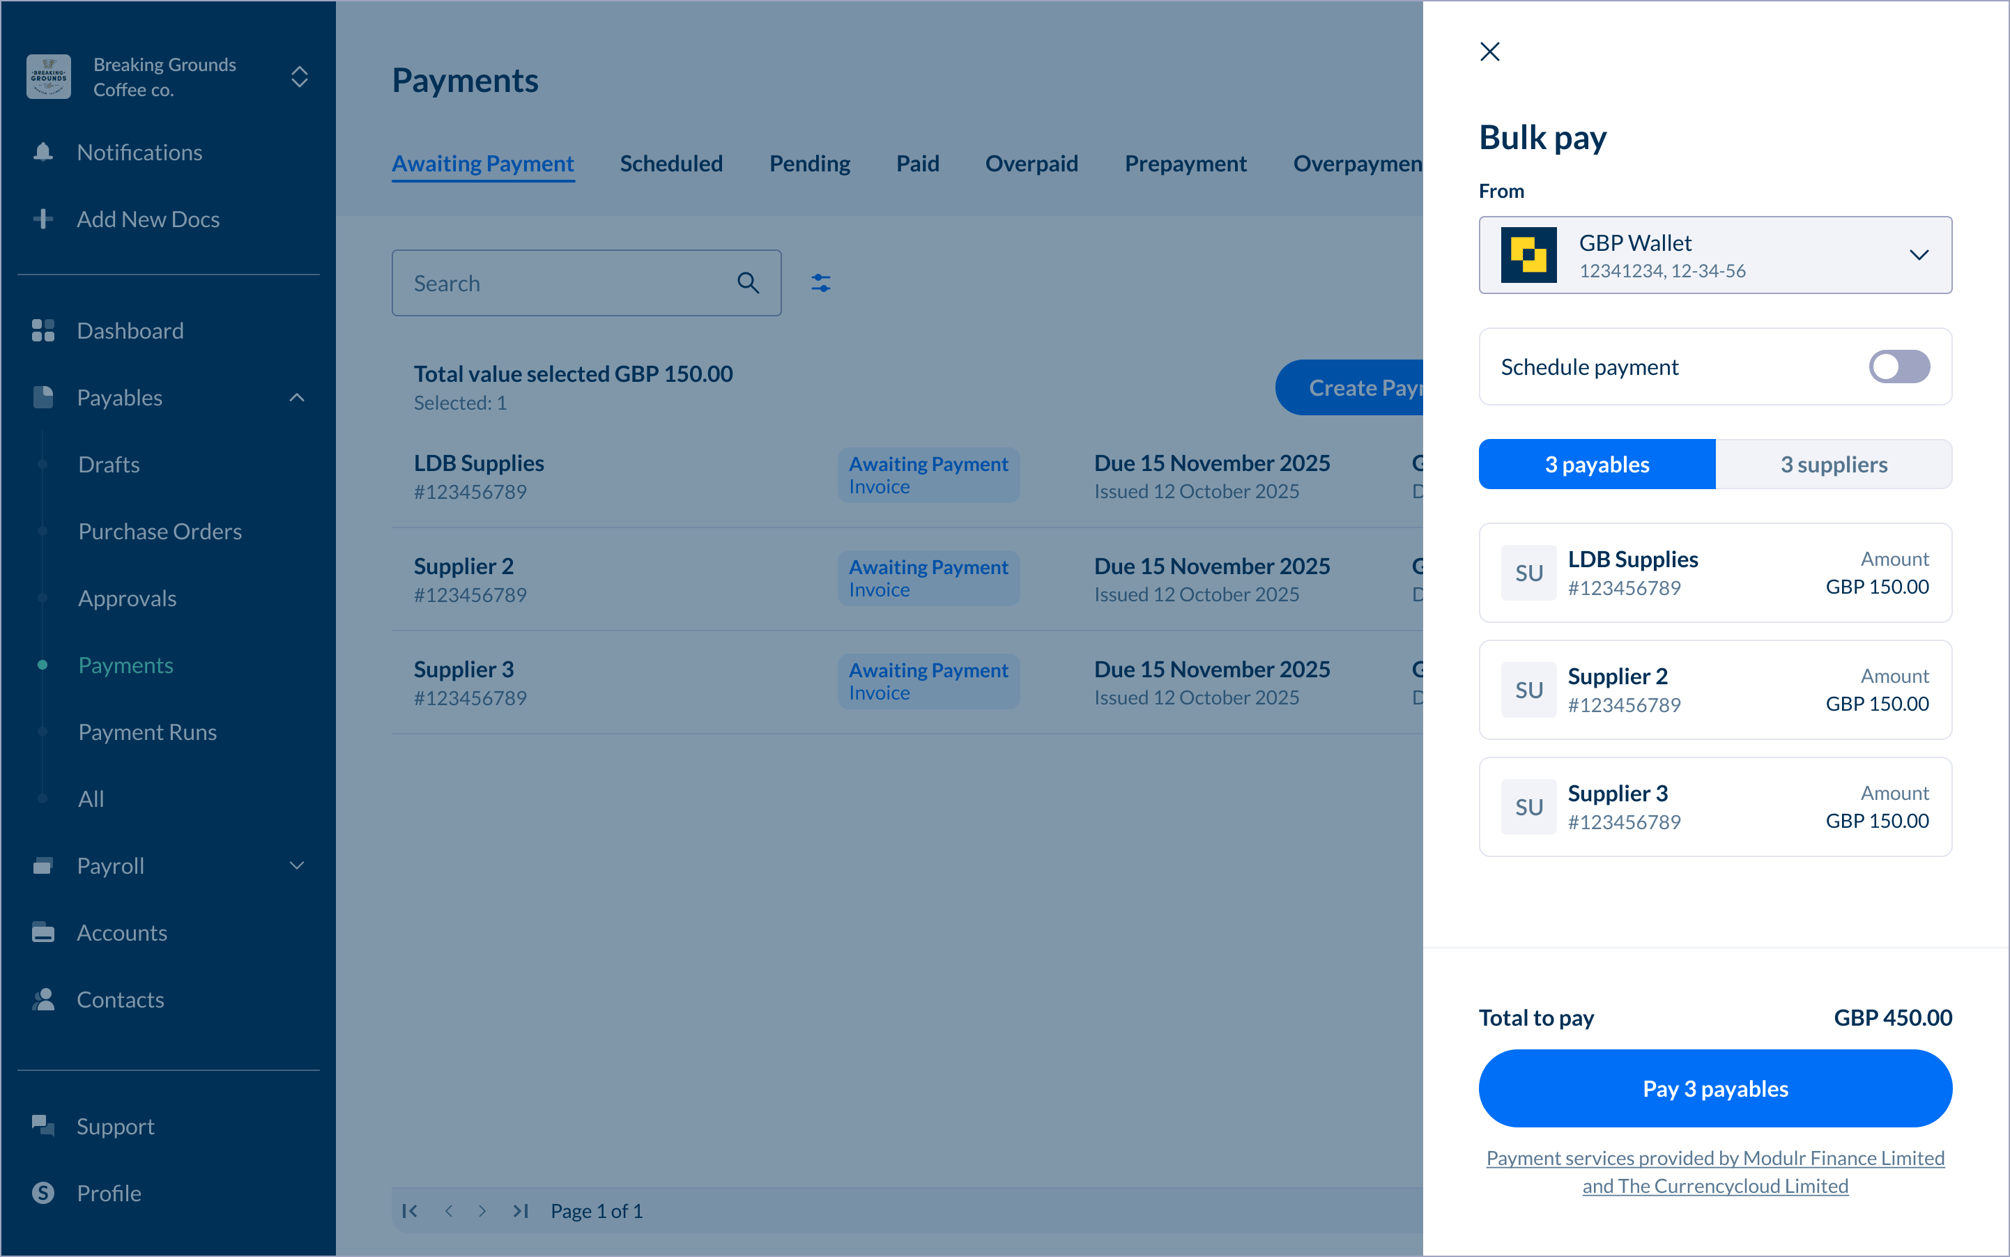Viewport: 2010px width, 1257px height.
Task: Open Accounts card icon
Action: pos(43,932)
